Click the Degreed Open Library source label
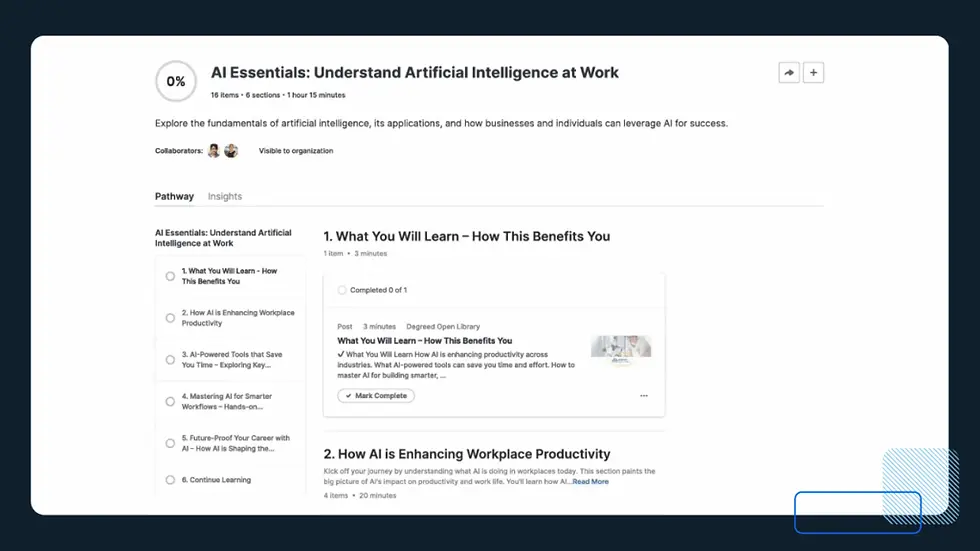The height and width of the screenshot is (551, 980). coord(443,327)
